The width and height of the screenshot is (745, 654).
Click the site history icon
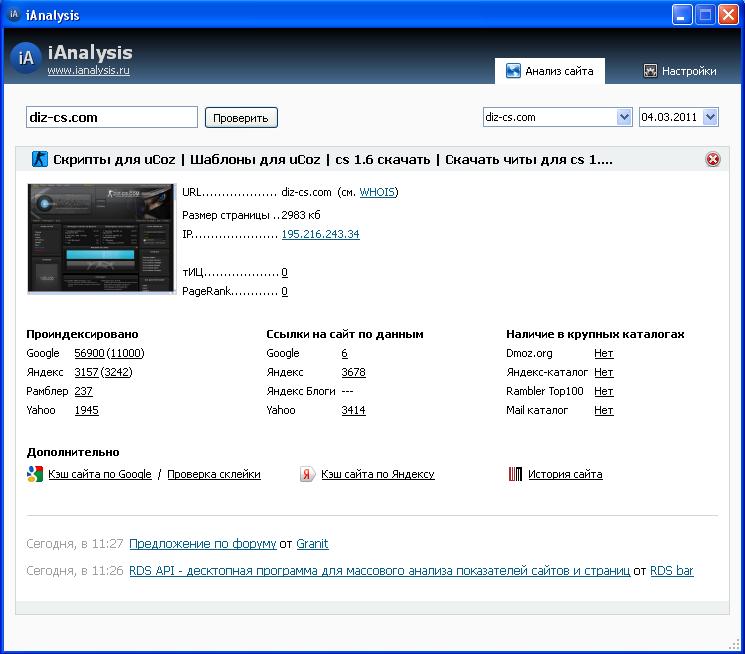515,474
